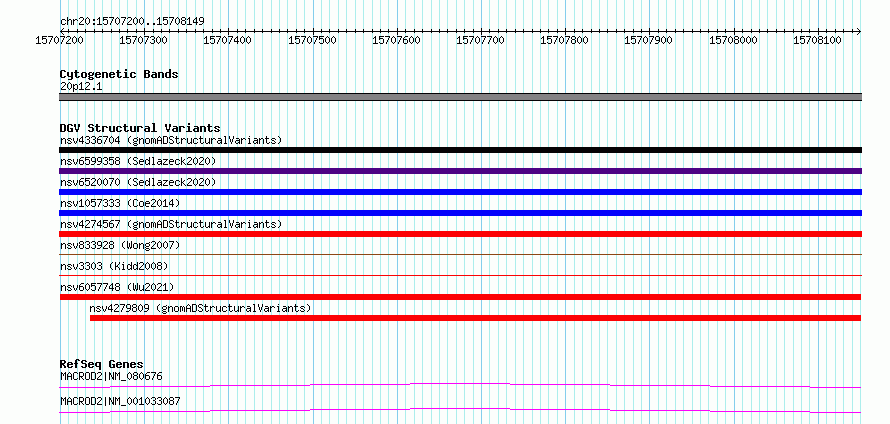
Task: Click the red nsv4279809 variant bar
Action: (476, 318)
